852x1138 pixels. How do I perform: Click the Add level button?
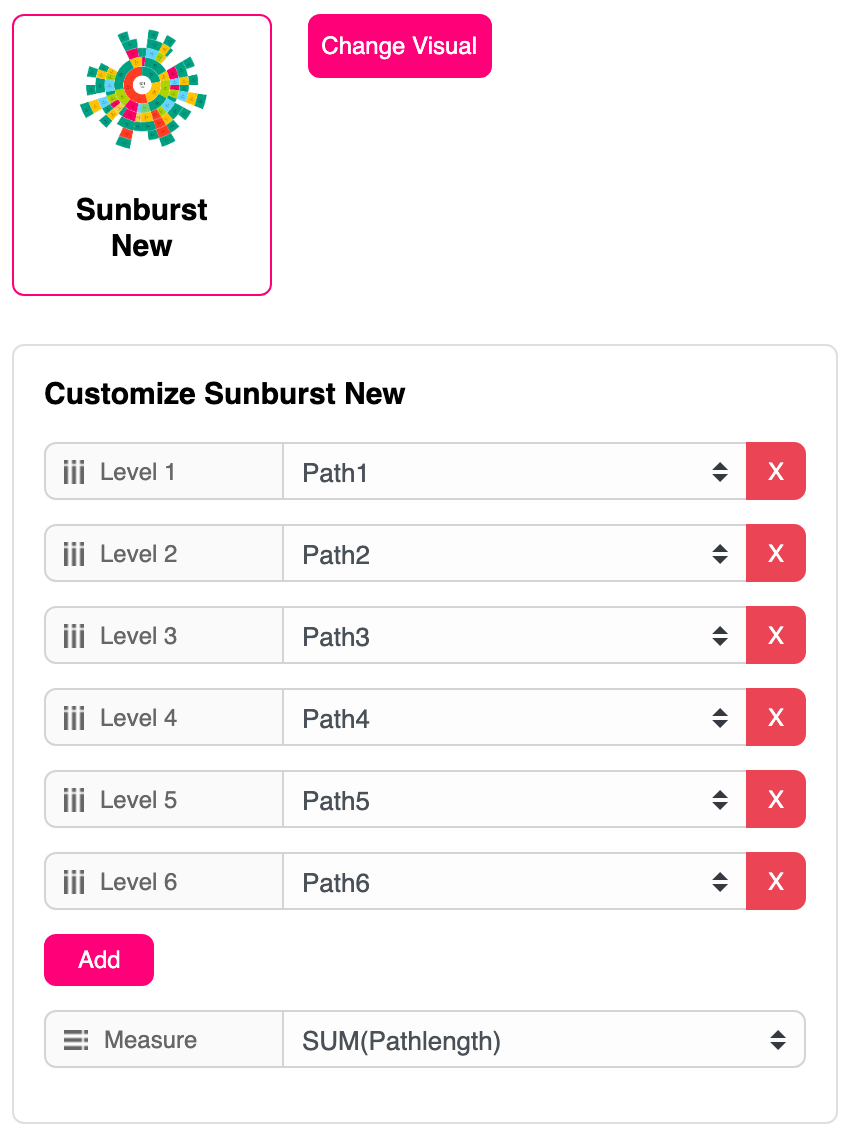click(99, 960)
